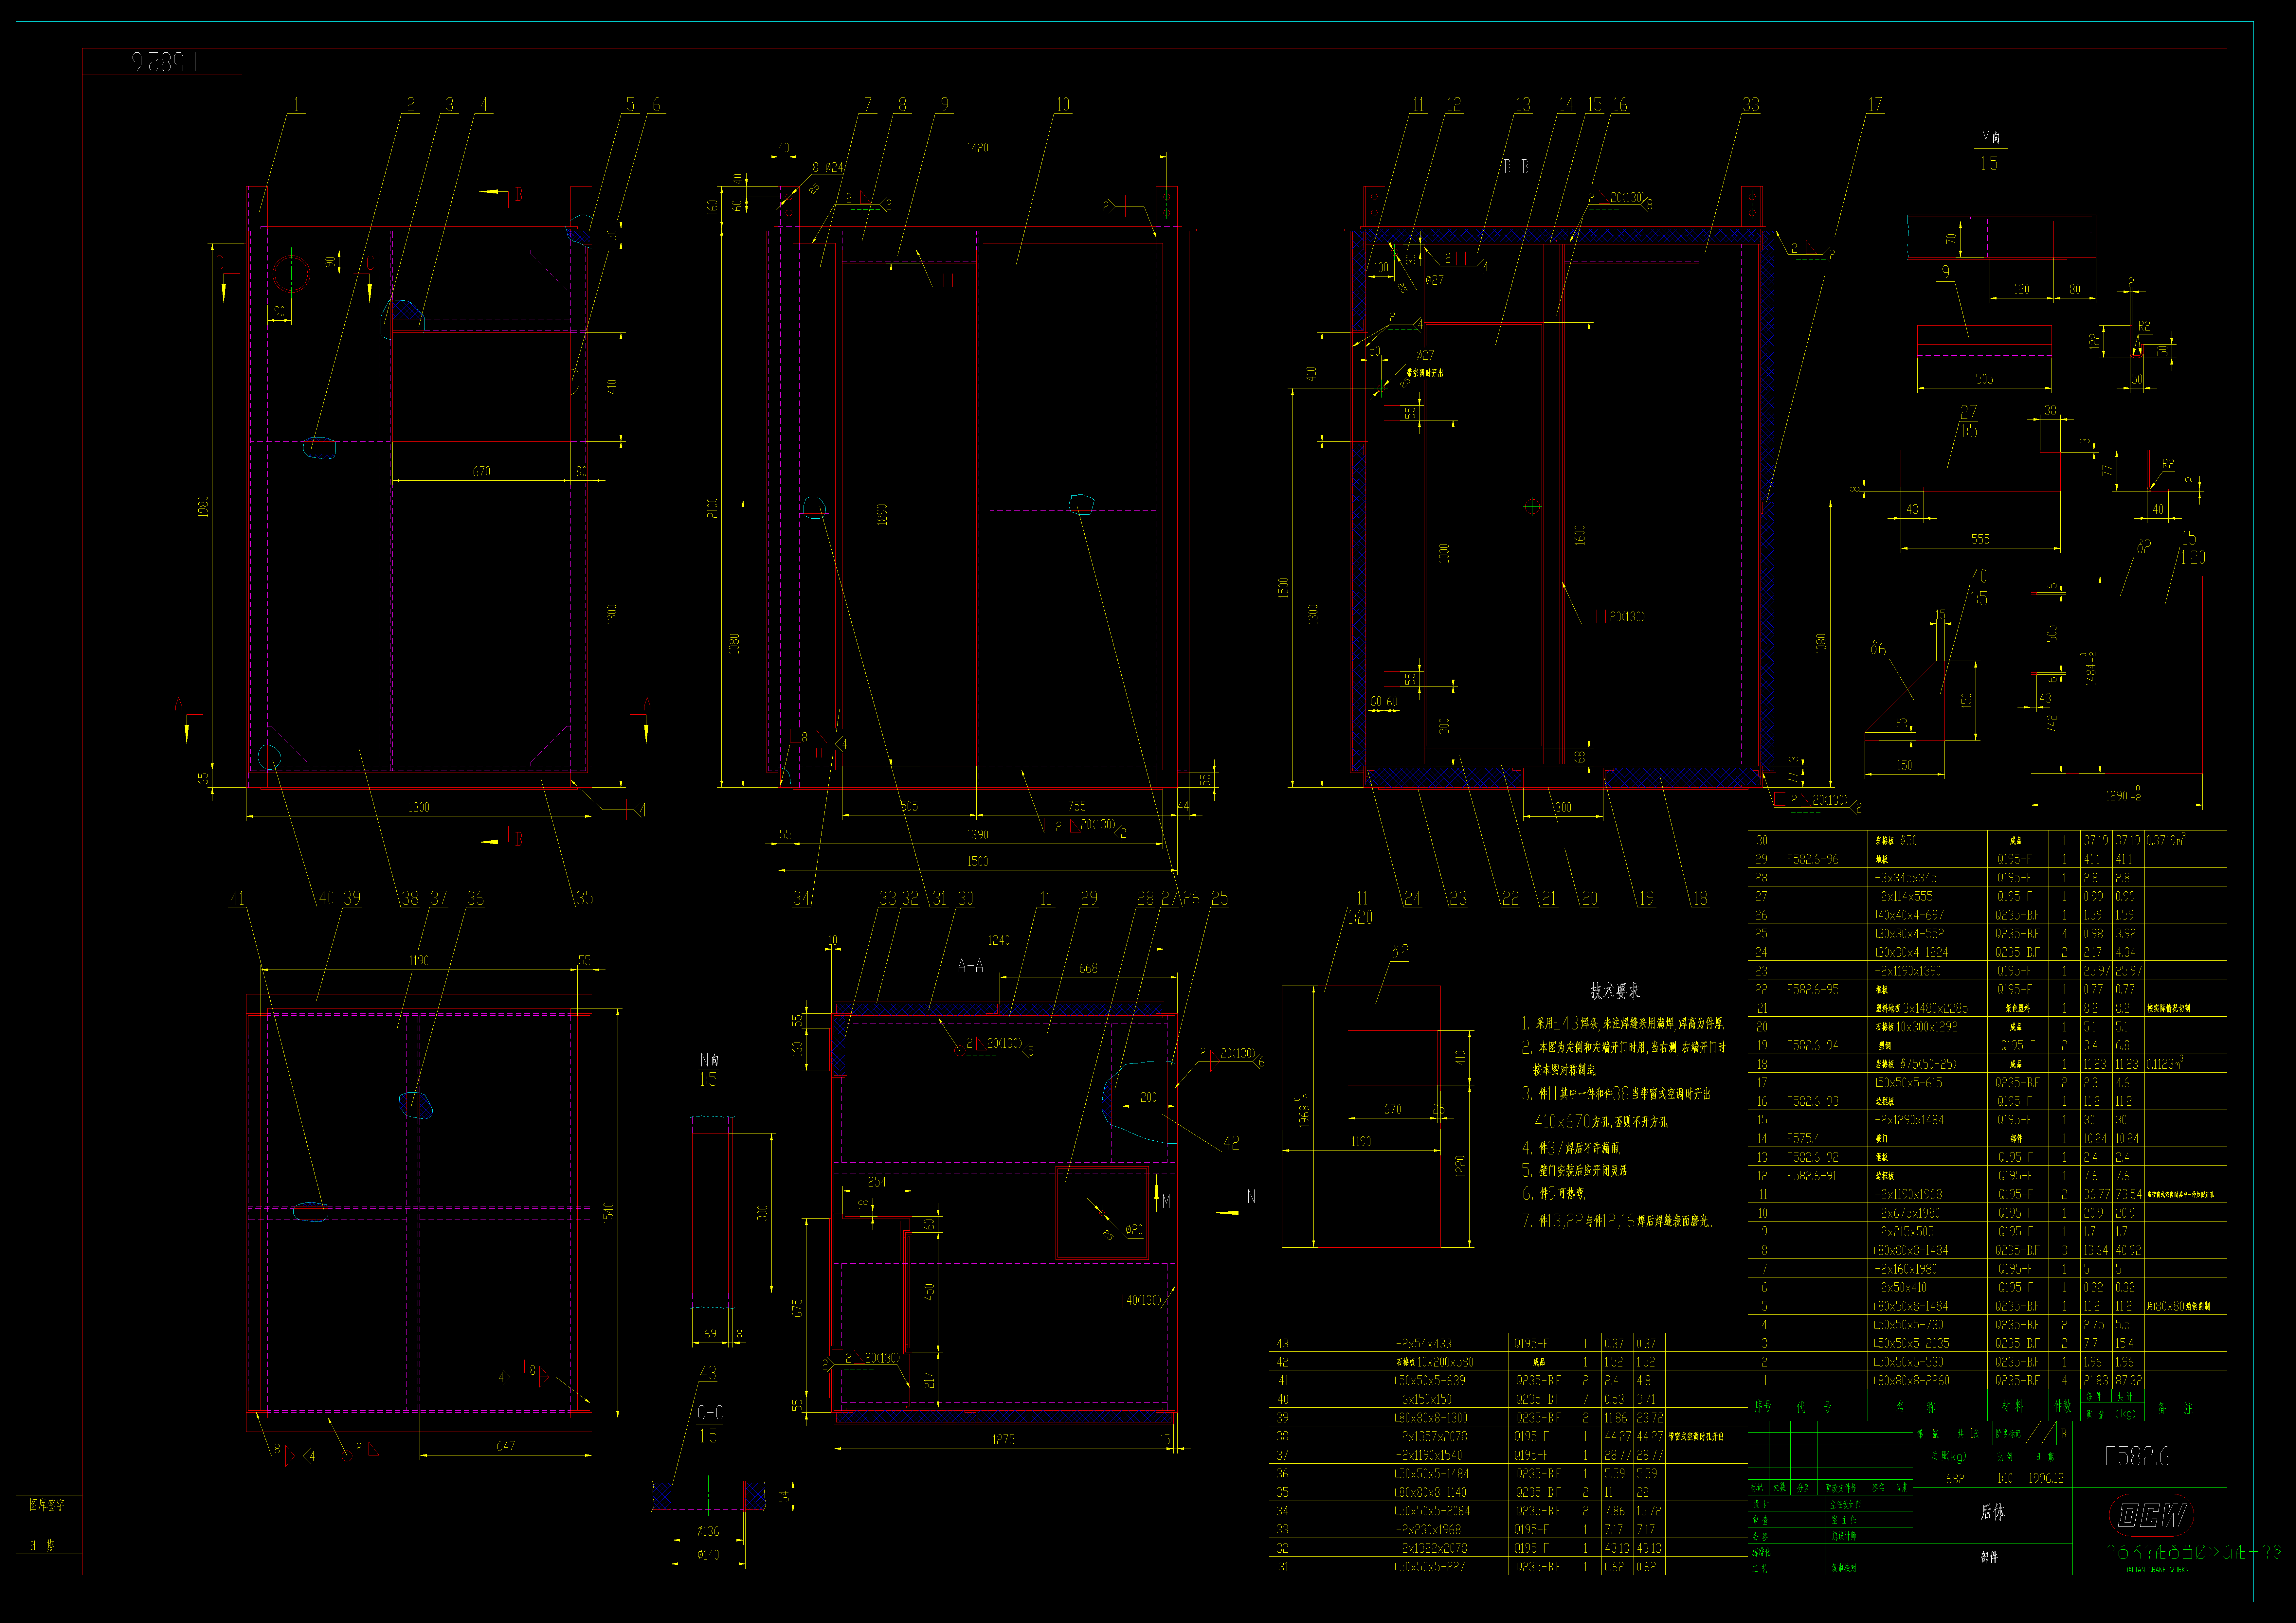Select the 'N向' view label
The width and height of the screenshot is (2296, 1623).
[709, 1060]
